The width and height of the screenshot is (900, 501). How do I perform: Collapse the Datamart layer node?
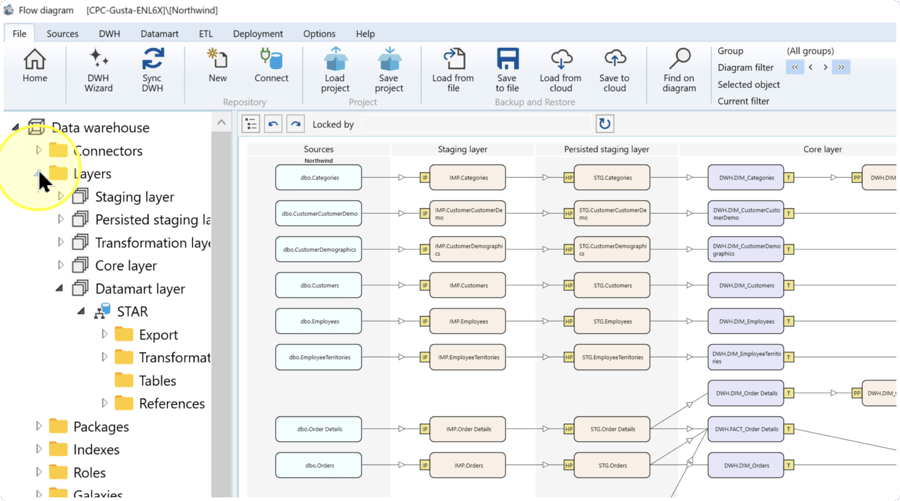[x=60, y=288]
